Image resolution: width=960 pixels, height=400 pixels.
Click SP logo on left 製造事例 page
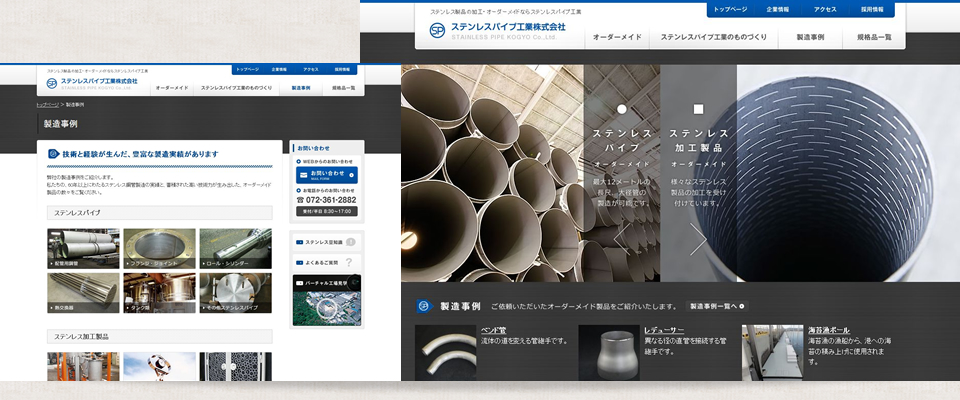point(51,83)
